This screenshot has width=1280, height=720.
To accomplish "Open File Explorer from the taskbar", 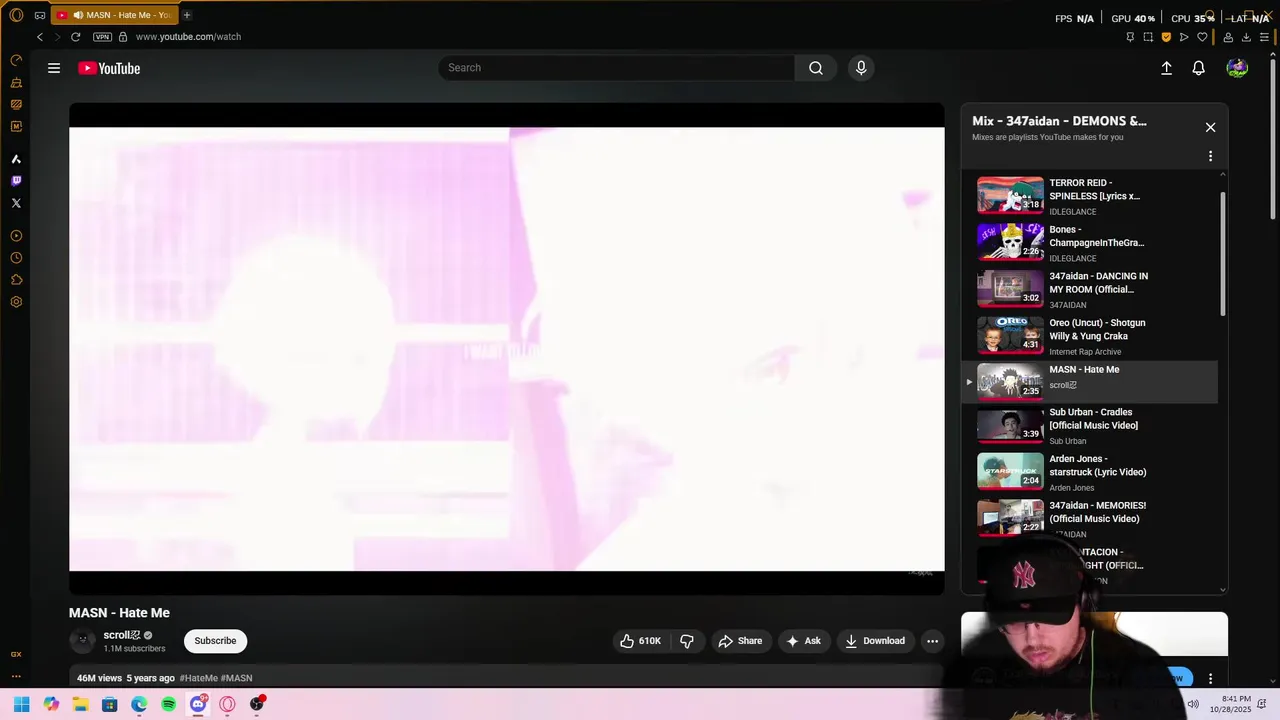I will (80, 704).
